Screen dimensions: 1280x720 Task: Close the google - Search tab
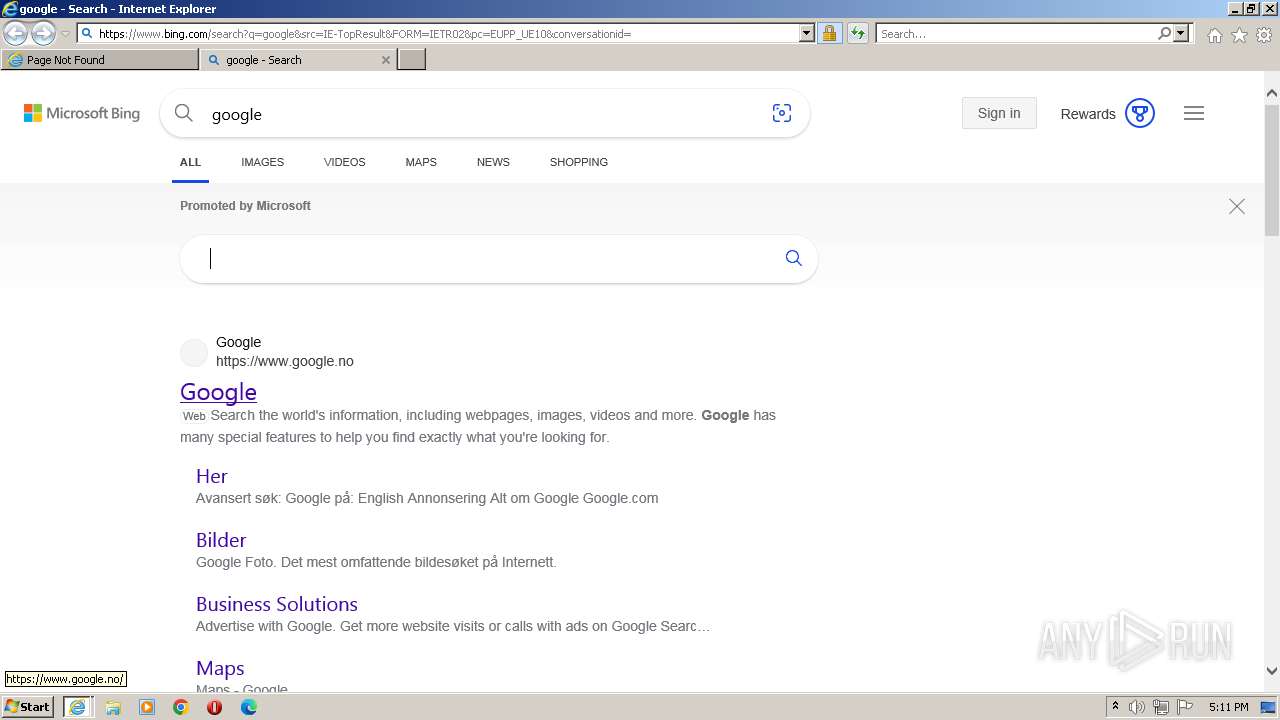tap(386, 60)
